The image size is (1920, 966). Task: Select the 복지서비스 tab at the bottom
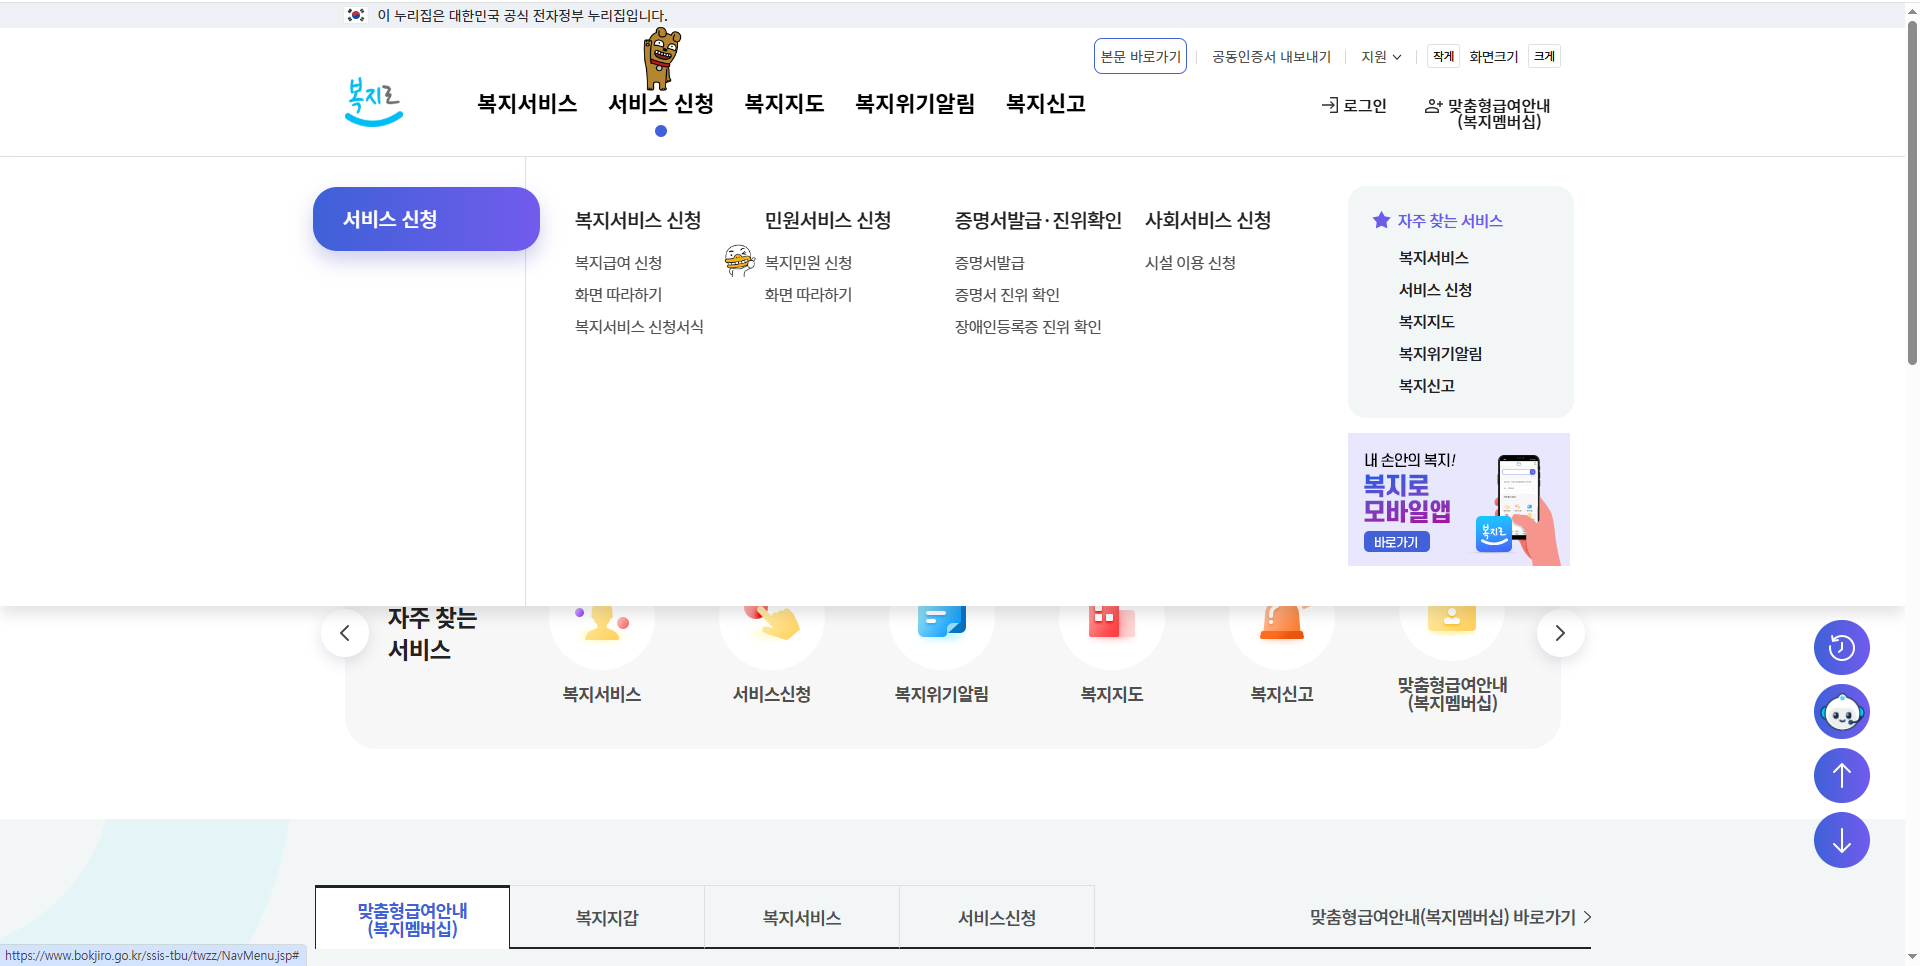coord(802,918)
